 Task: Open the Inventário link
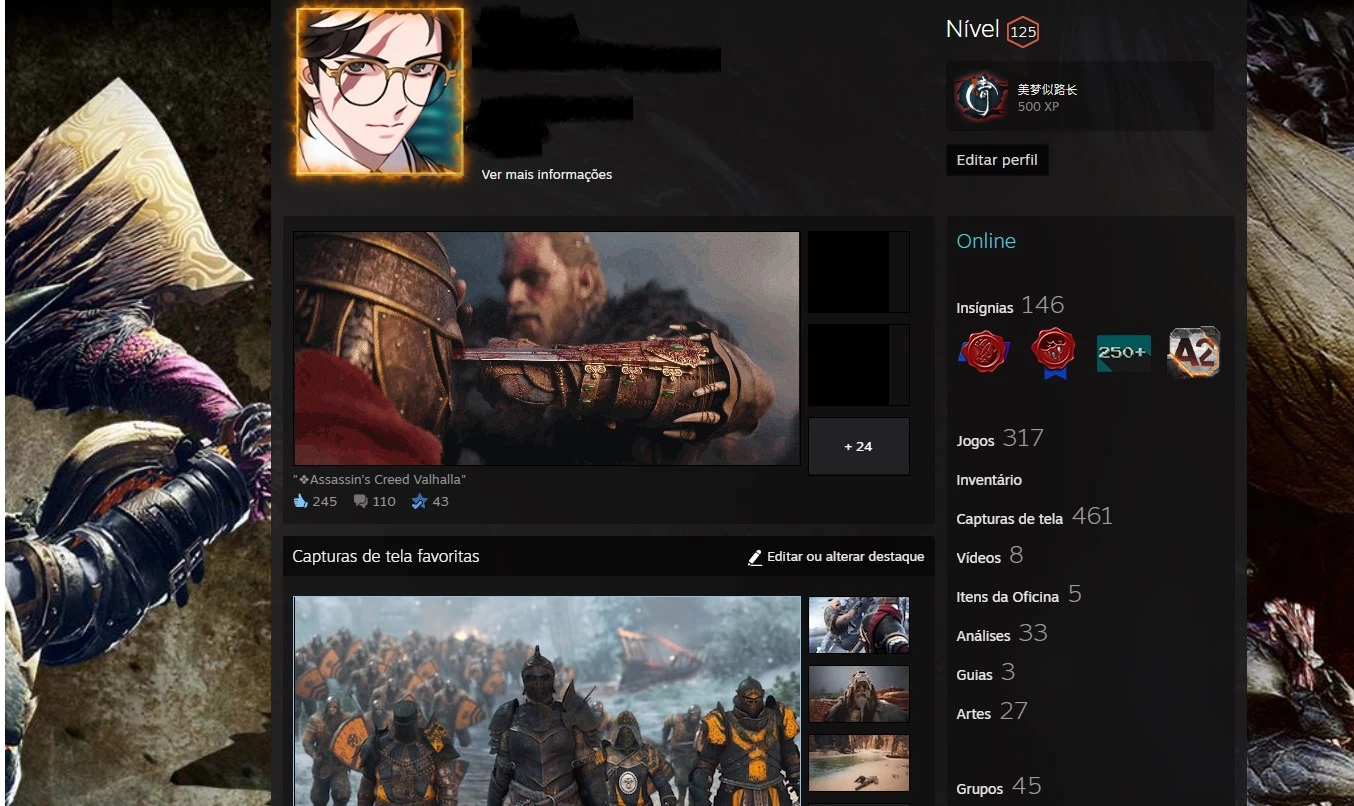pos(989,480)
